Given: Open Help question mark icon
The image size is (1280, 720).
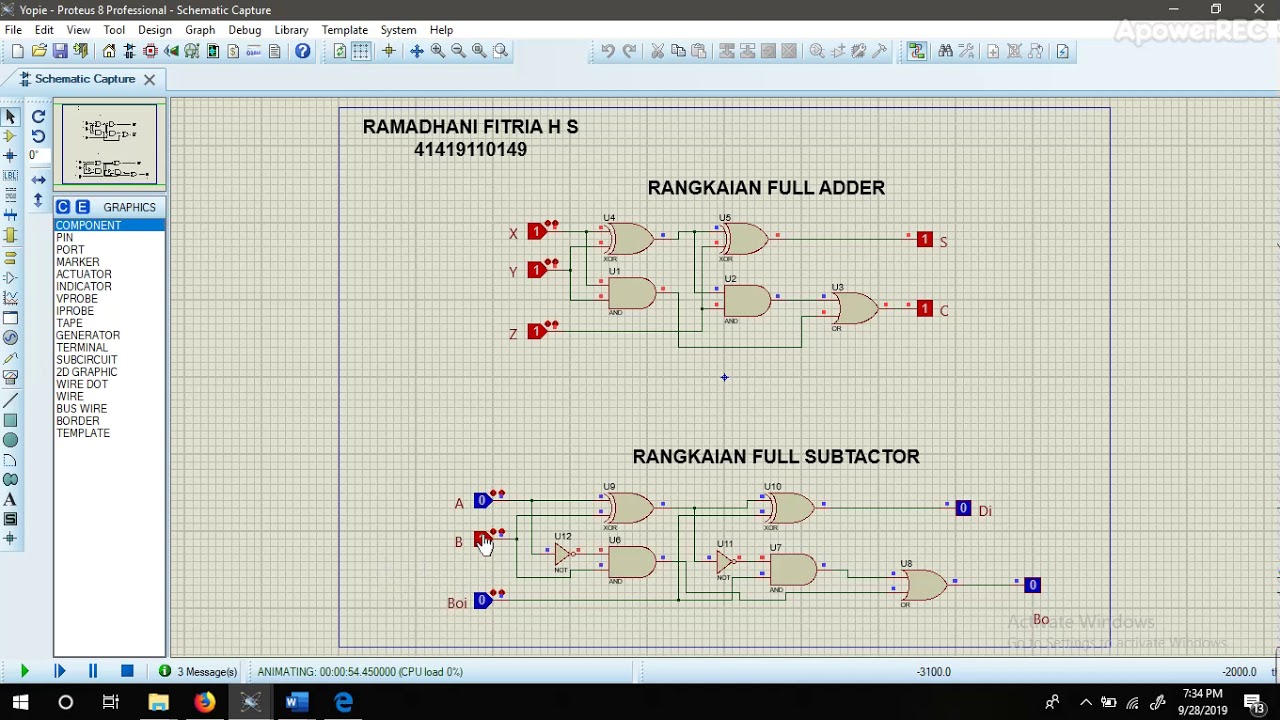Looking at the screenshot, I should (x=303, y=51).
